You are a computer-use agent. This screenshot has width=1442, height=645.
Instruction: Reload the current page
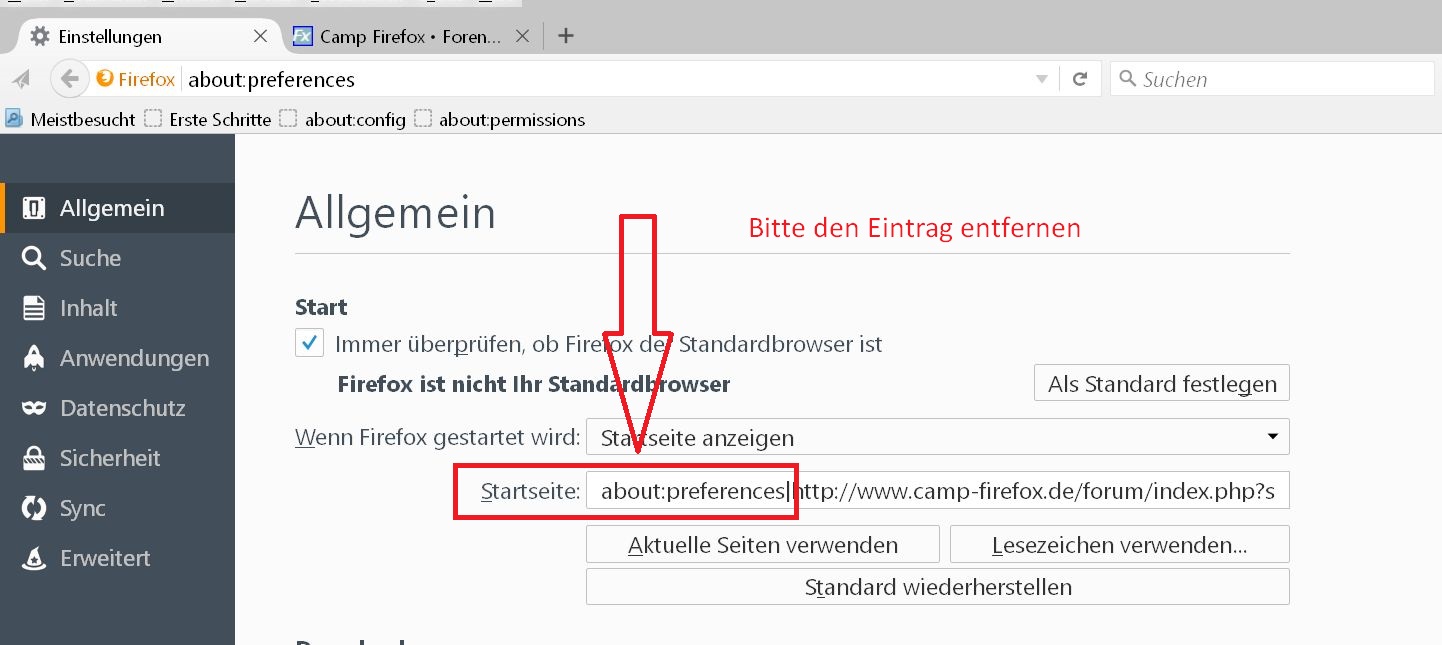[x=1080, y=79]
